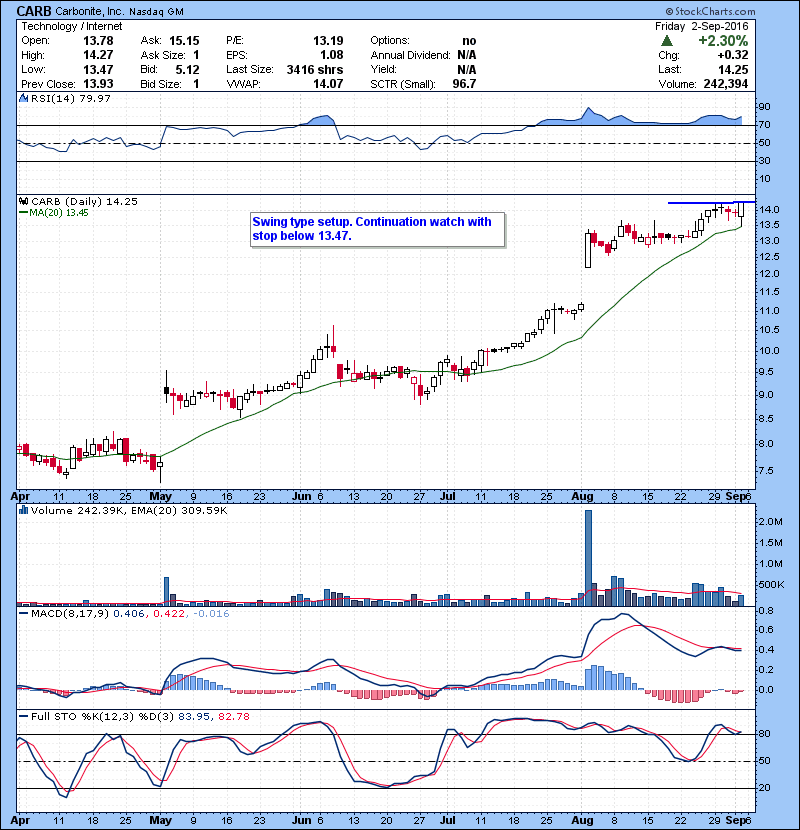Click the High value "14.27"
Viewport: 800px width, 830px height.
(98, 55)
